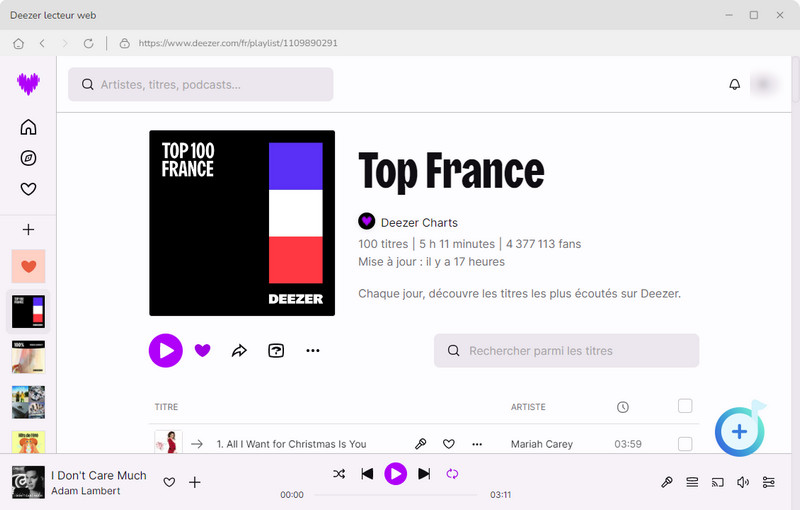Click the player bar play button

pyautogui.click(x=395, y=474)
